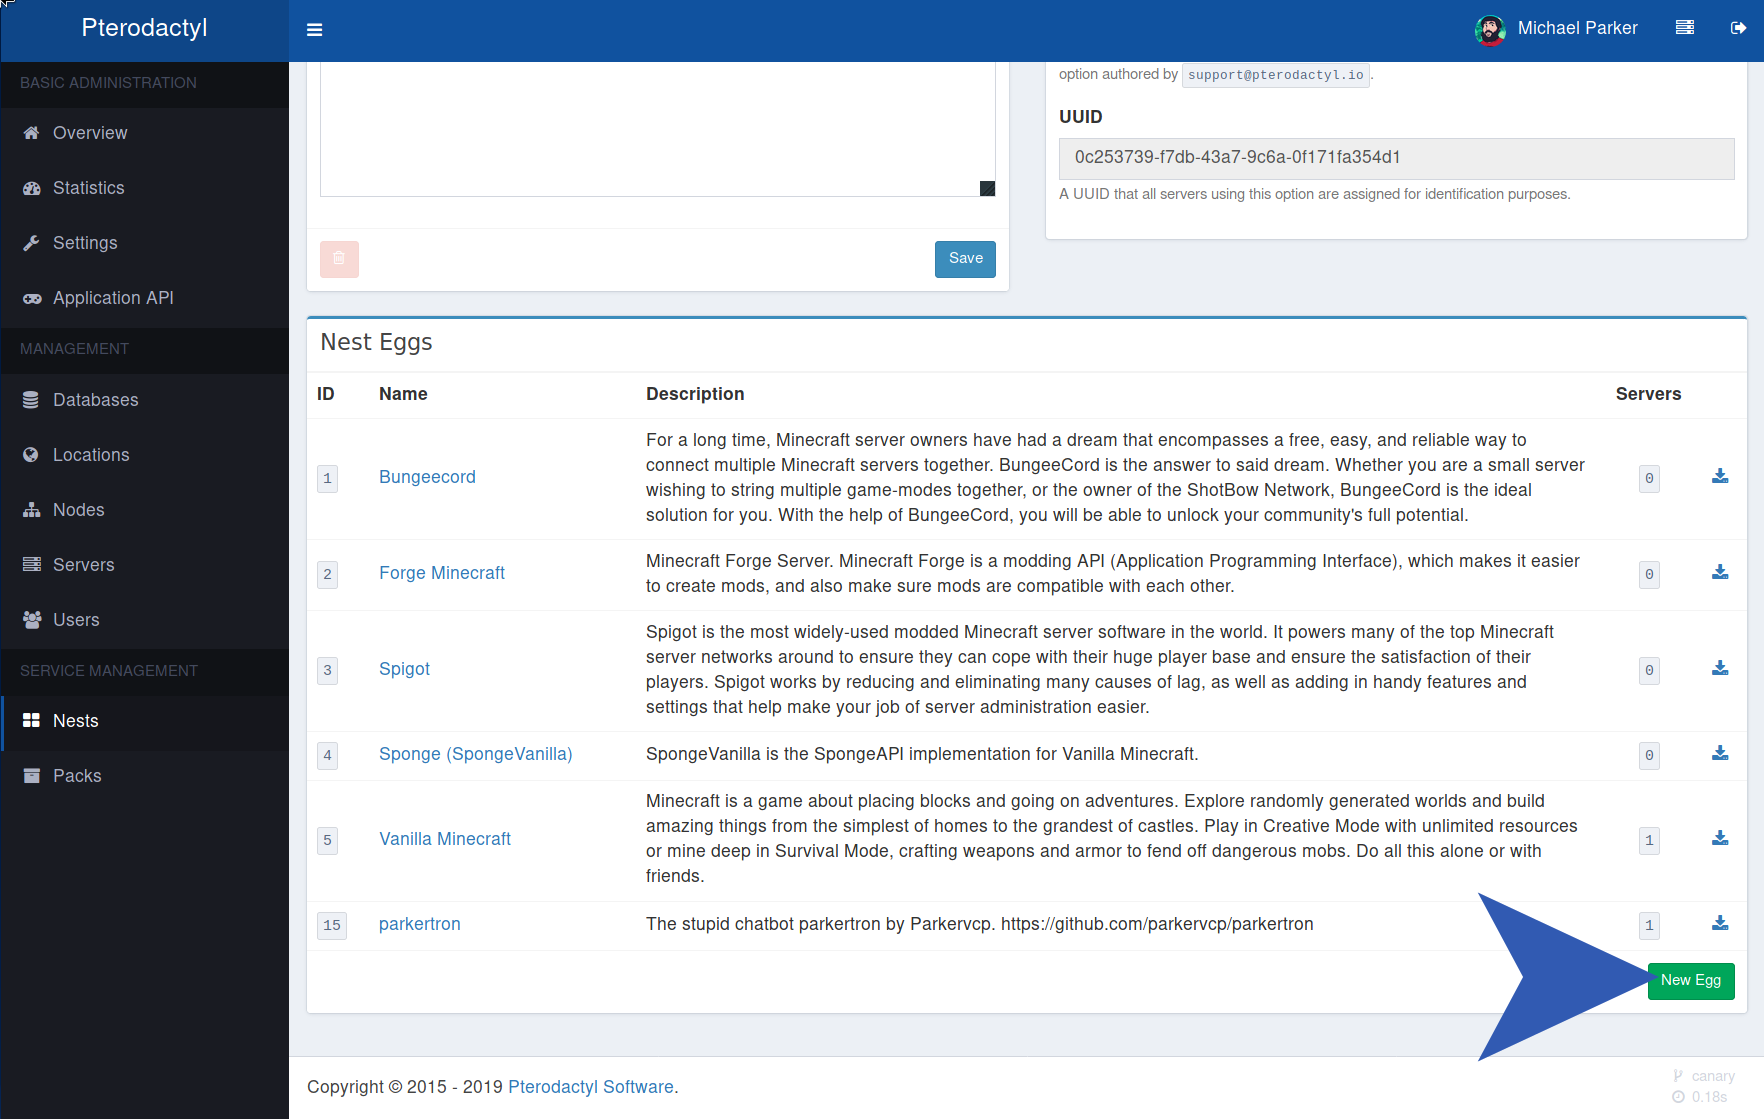Go to Databases in the sidebar

tap(95, 400)
